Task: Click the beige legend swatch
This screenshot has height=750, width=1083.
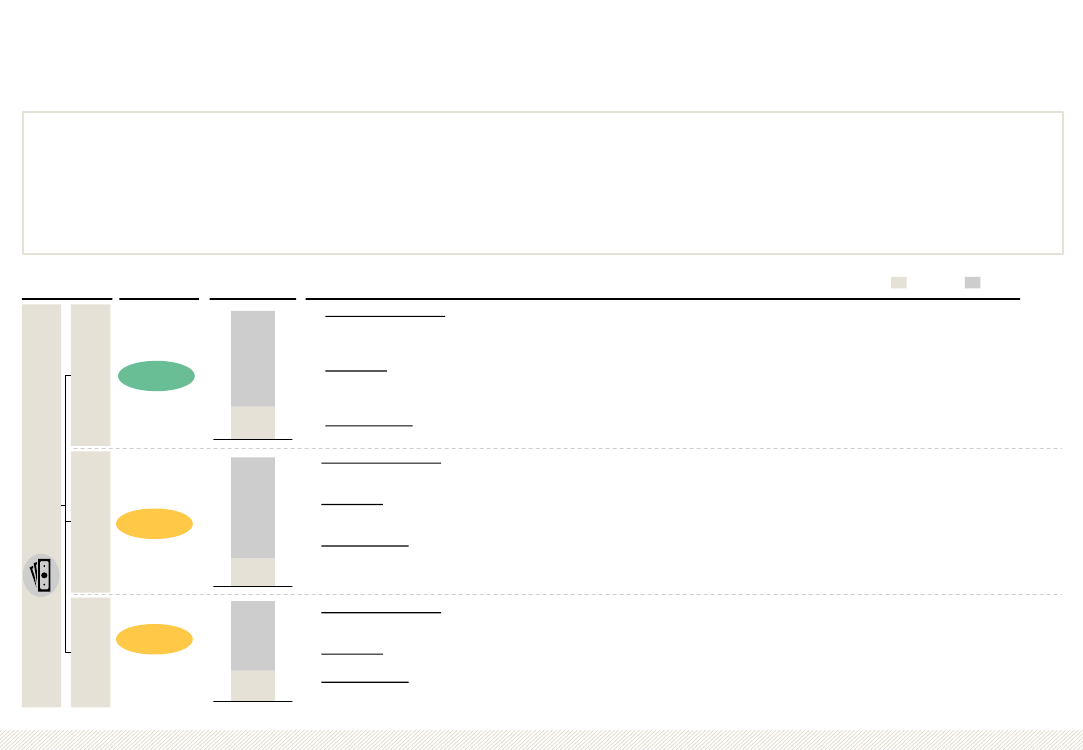Action: tap(899, 282)
